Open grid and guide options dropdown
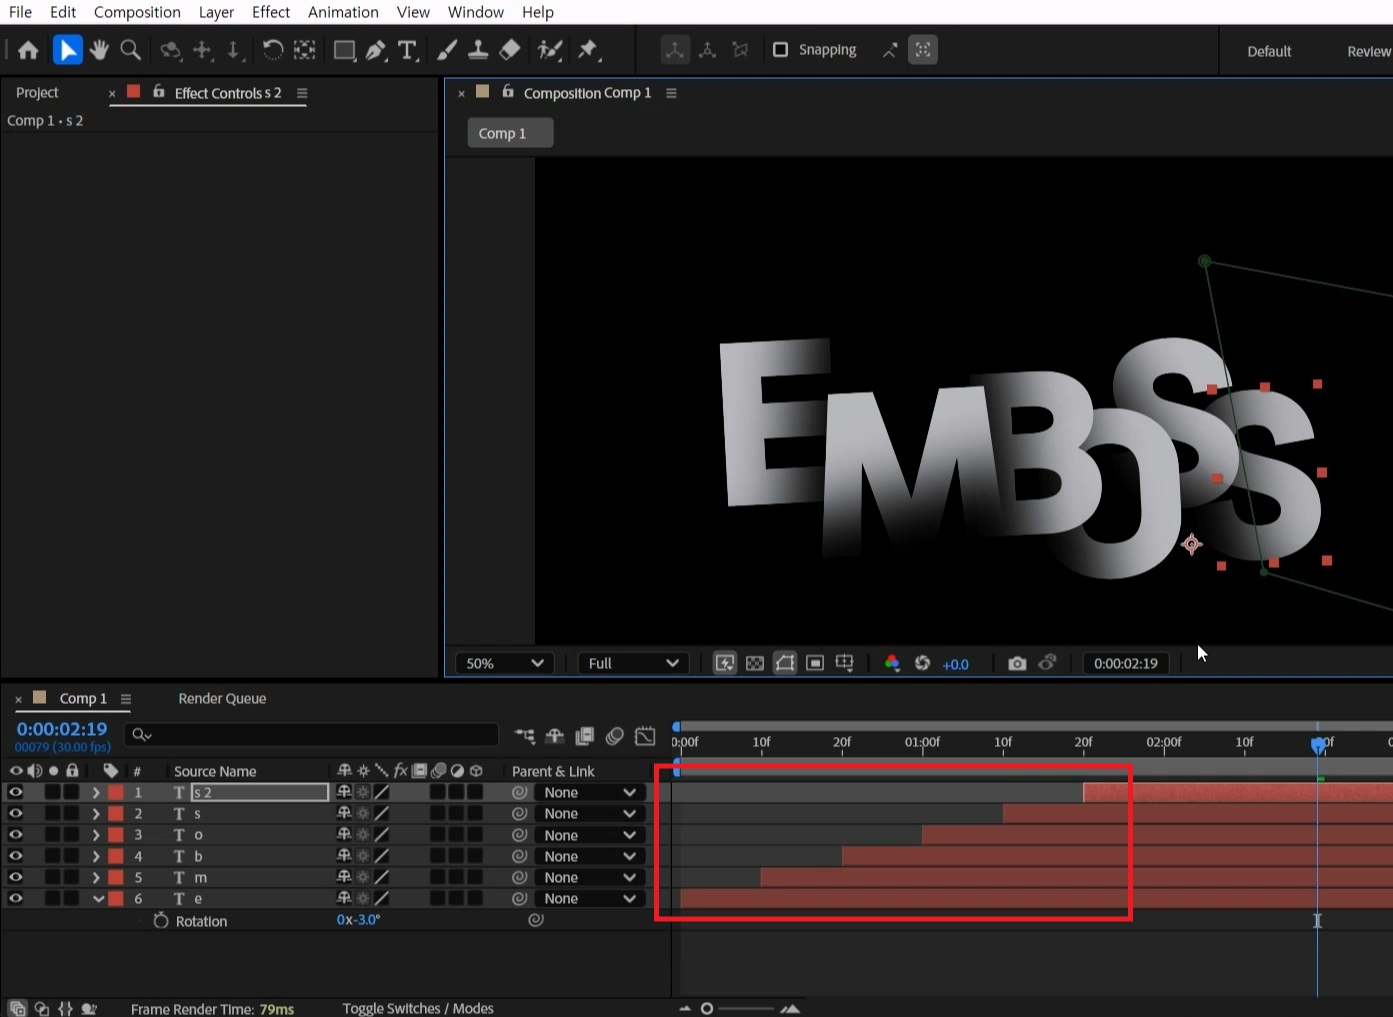1393x1017 pixels. (x=845, y=663)
